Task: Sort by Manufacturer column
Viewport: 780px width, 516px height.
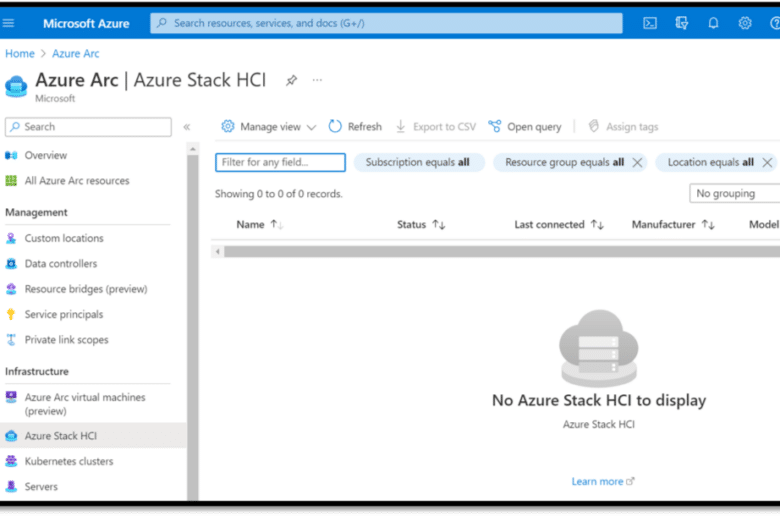Action: click(708, 225)
